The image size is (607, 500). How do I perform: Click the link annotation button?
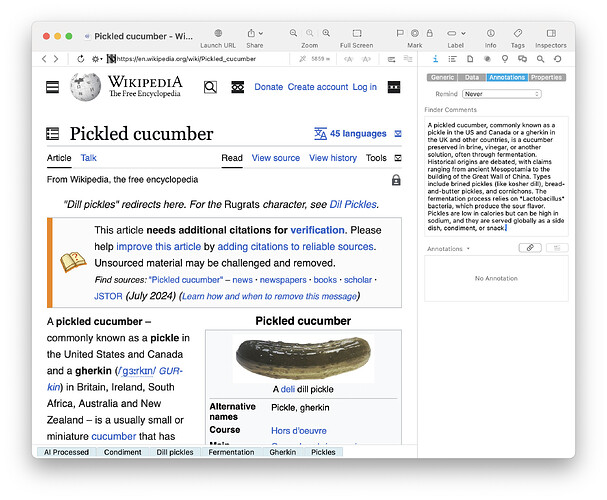pos(530,247)
